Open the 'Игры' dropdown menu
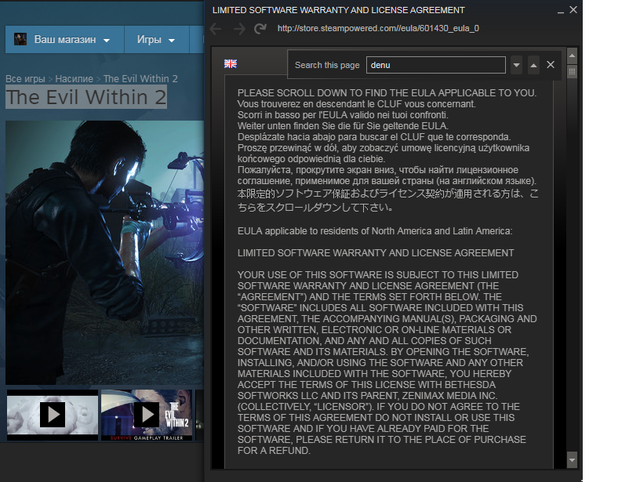 [157, 40]
